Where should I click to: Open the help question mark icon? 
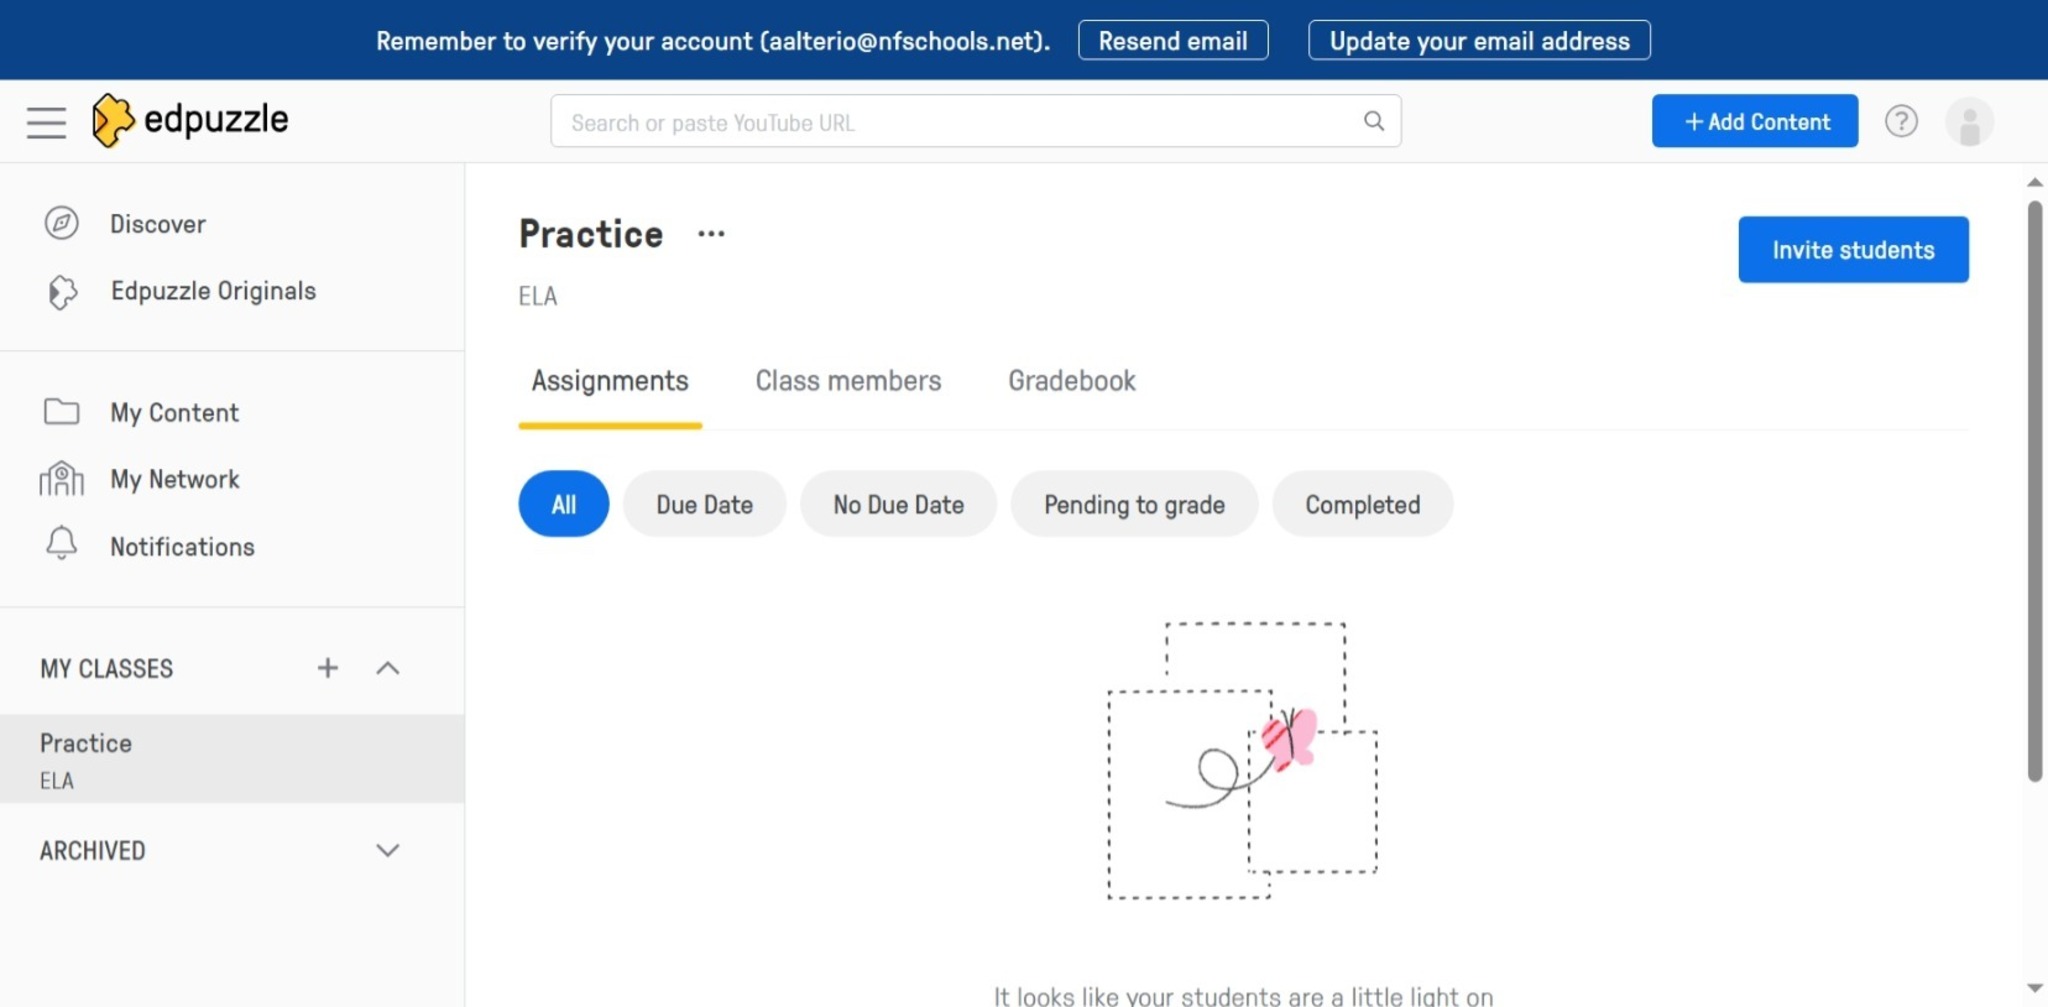[1901, 121]
